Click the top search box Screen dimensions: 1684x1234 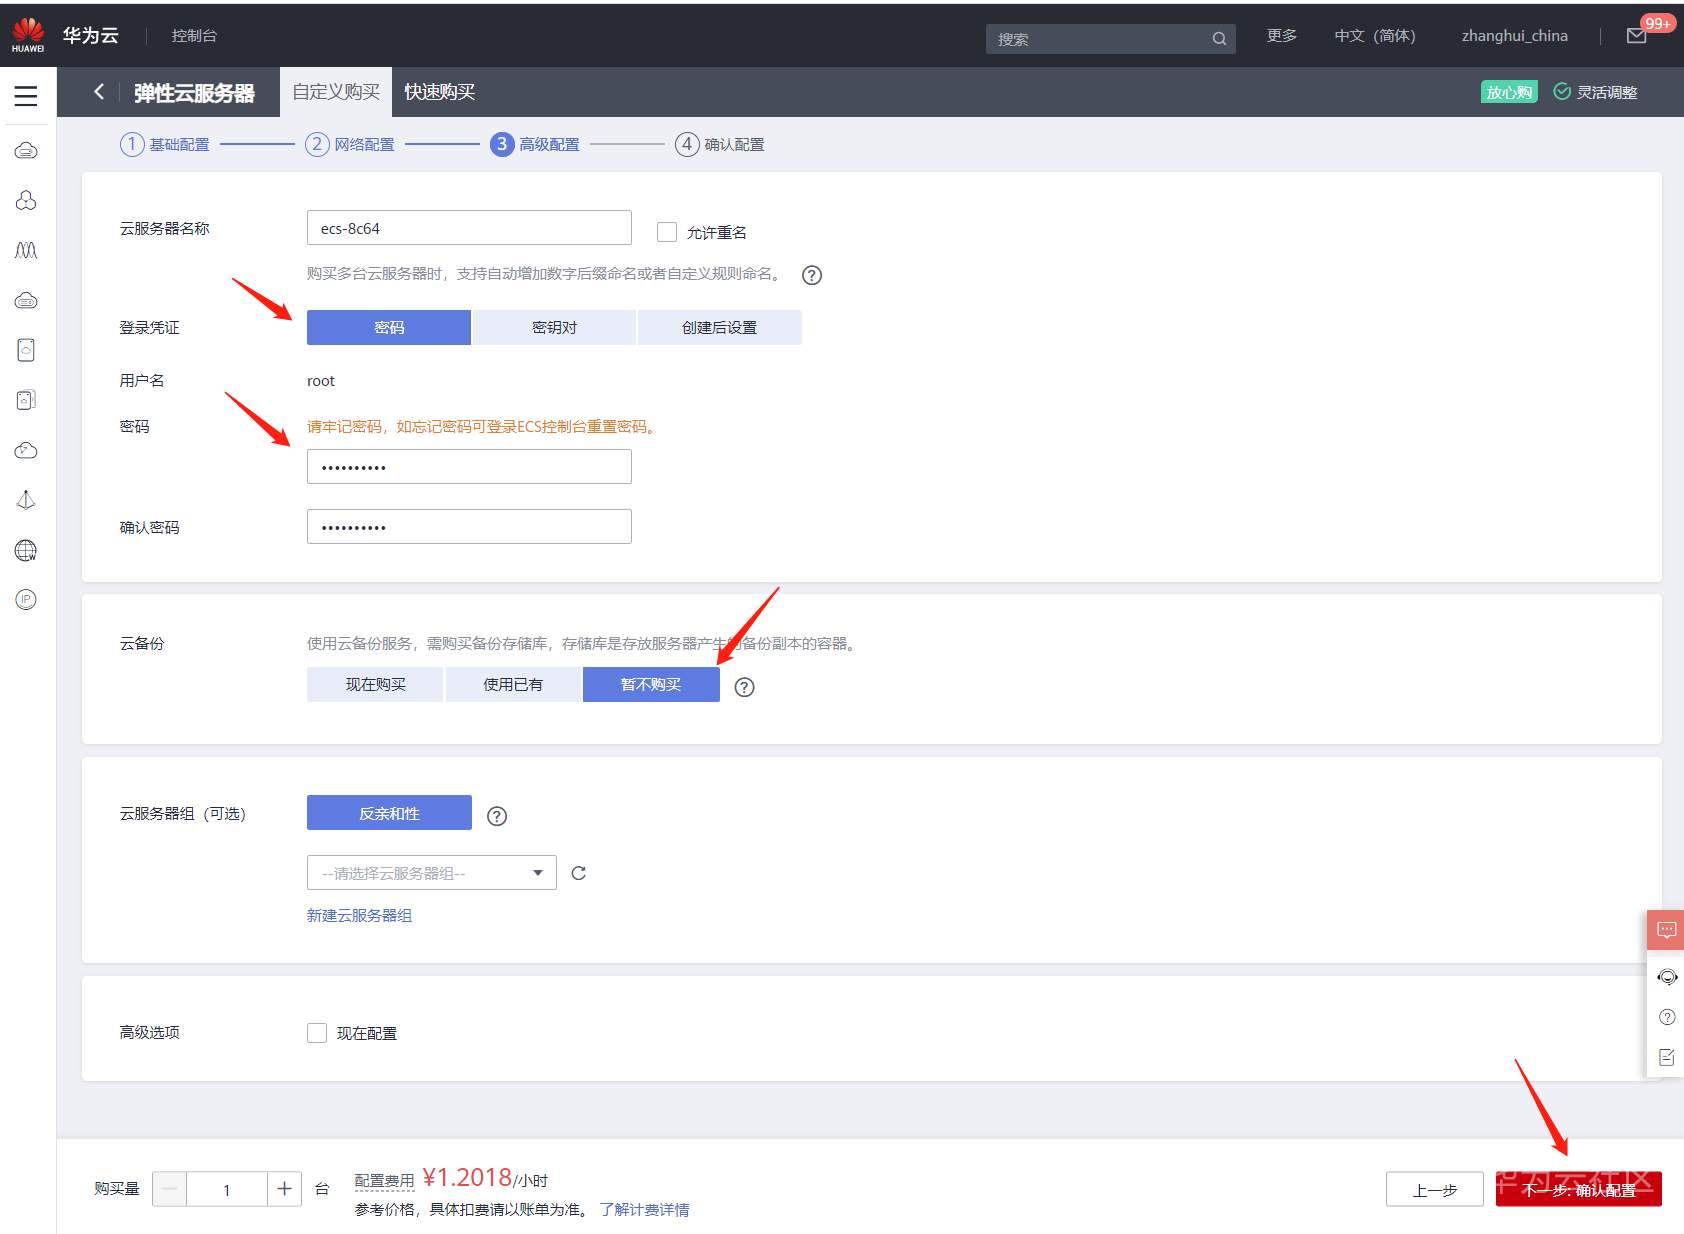tap(1110, 39)
